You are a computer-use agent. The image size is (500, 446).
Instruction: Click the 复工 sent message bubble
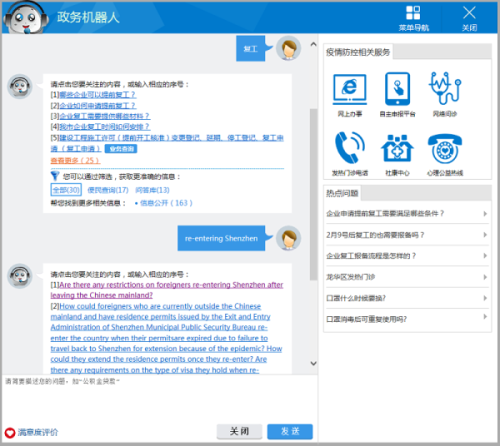point(251,49)
